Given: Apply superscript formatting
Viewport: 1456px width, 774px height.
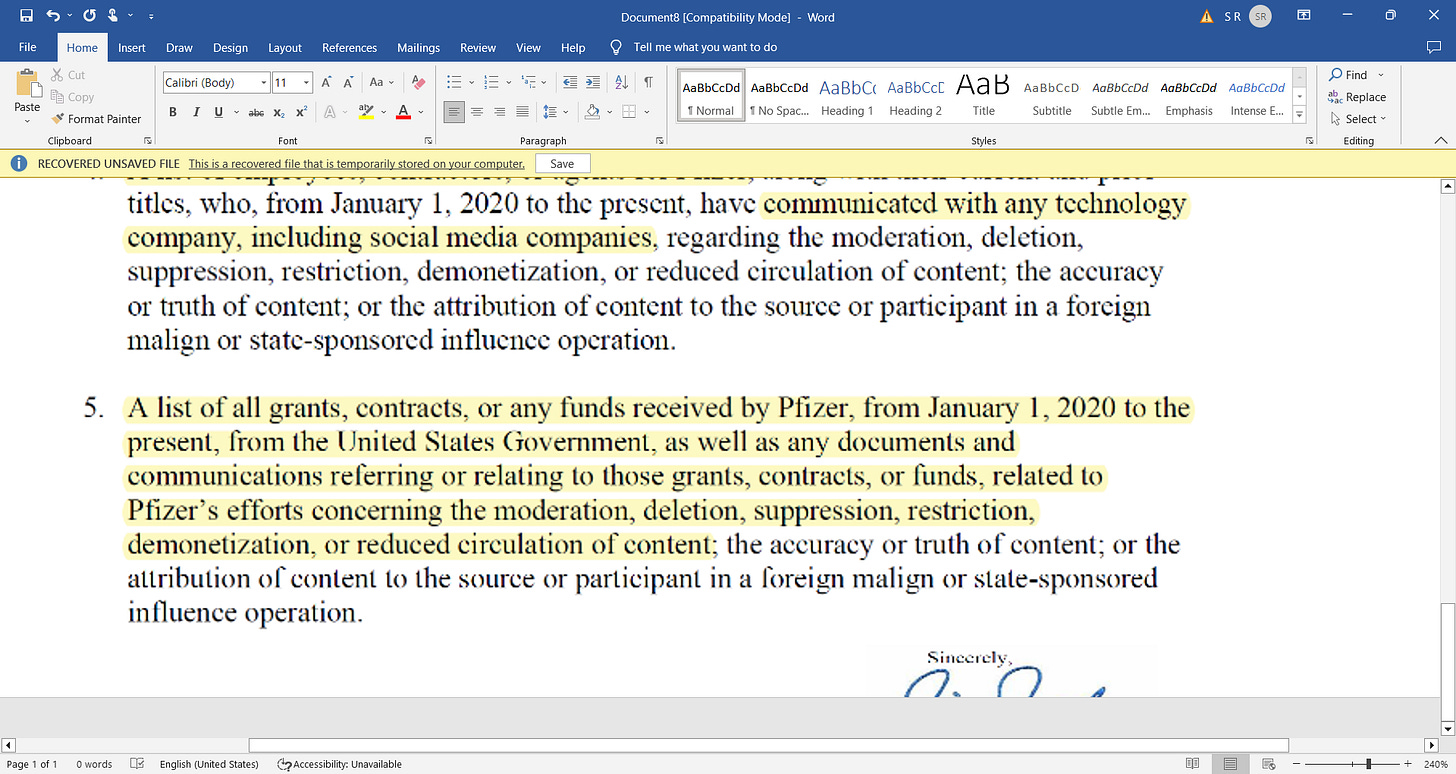Looking at the screenshot, I should [301, 112].
